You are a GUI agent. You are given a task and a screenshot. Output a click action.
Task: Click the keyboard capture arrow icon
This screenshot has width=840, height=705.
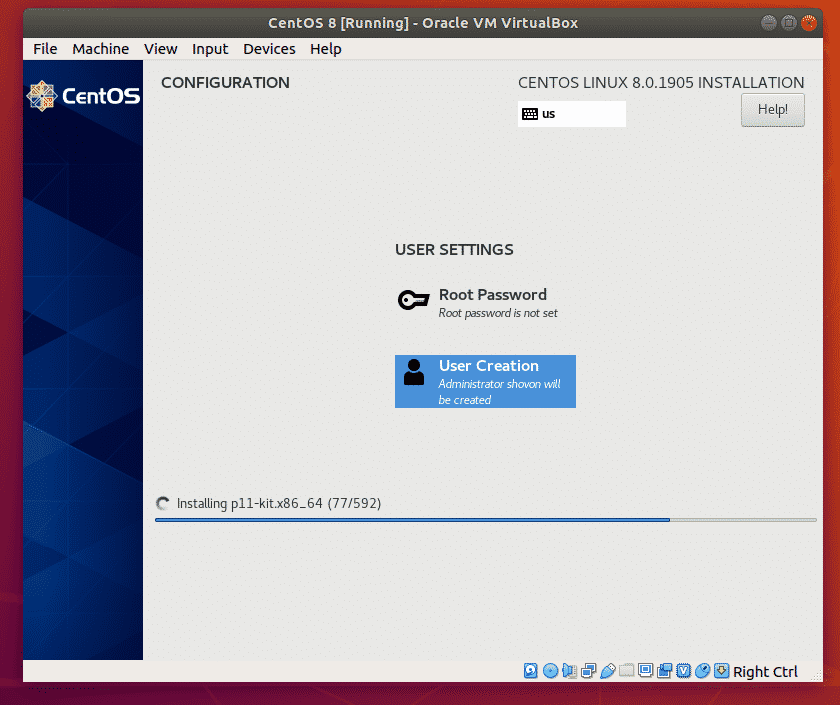point(722,671)
